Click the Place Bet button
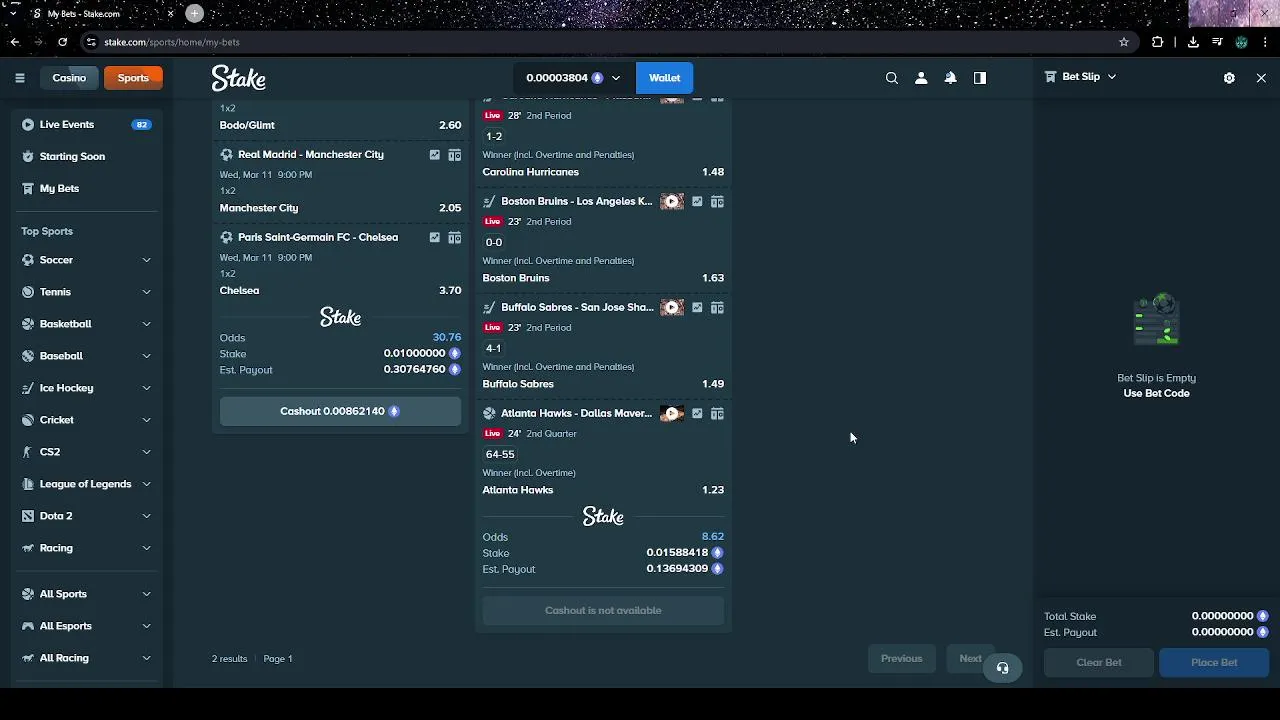Screen dimensions: 1280x720 (1214, 662)
